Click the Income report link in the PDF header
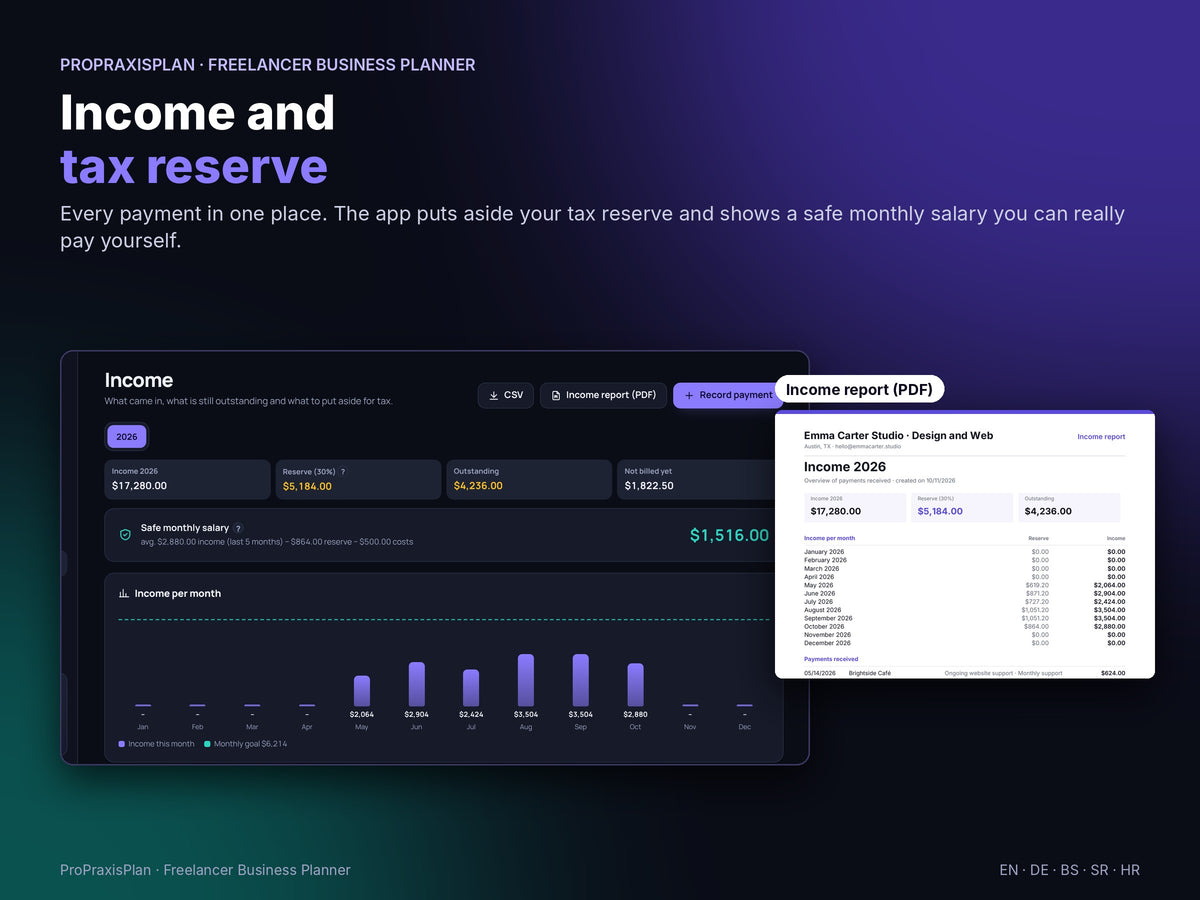 click(x=1101, y=437)
